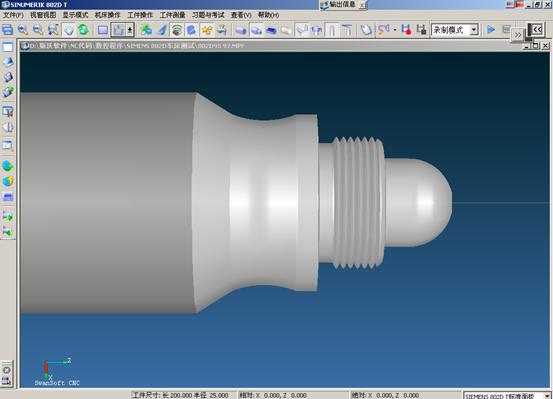Toggle the pressed view mode toolbar button
553x399 pixels.
[x=118, y=30]
